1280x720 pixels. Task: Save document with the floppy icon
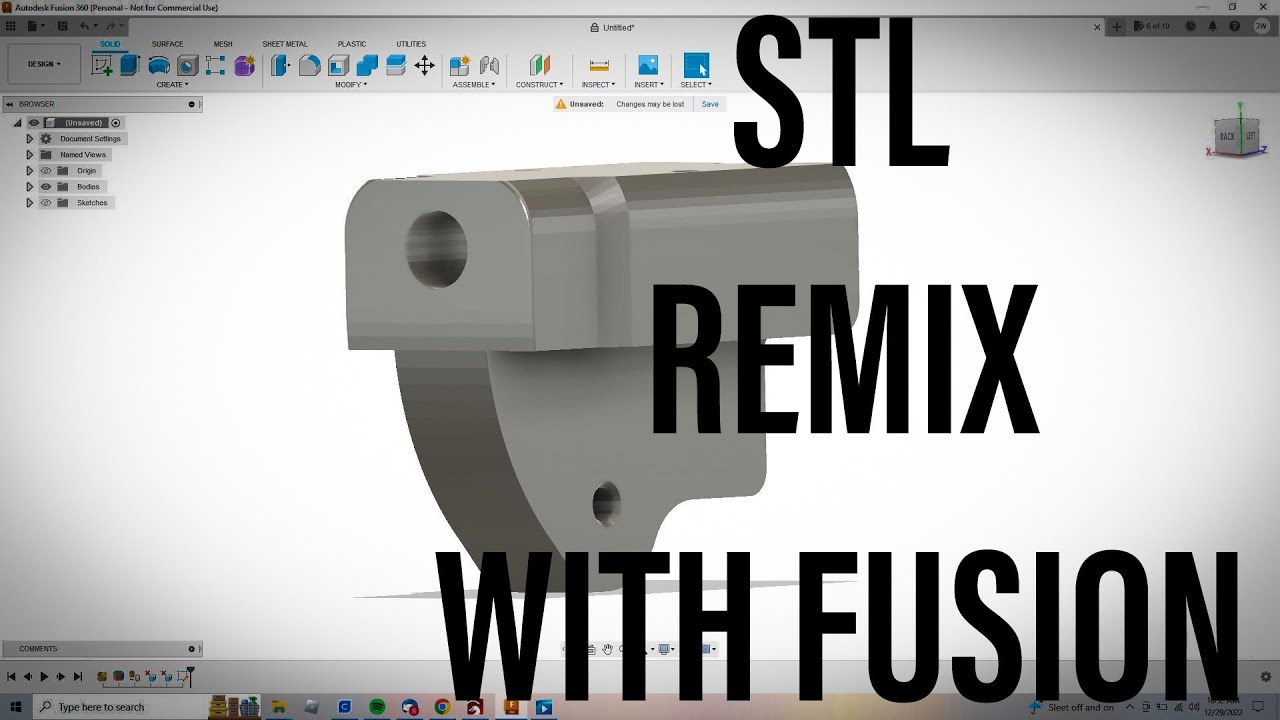62,26
